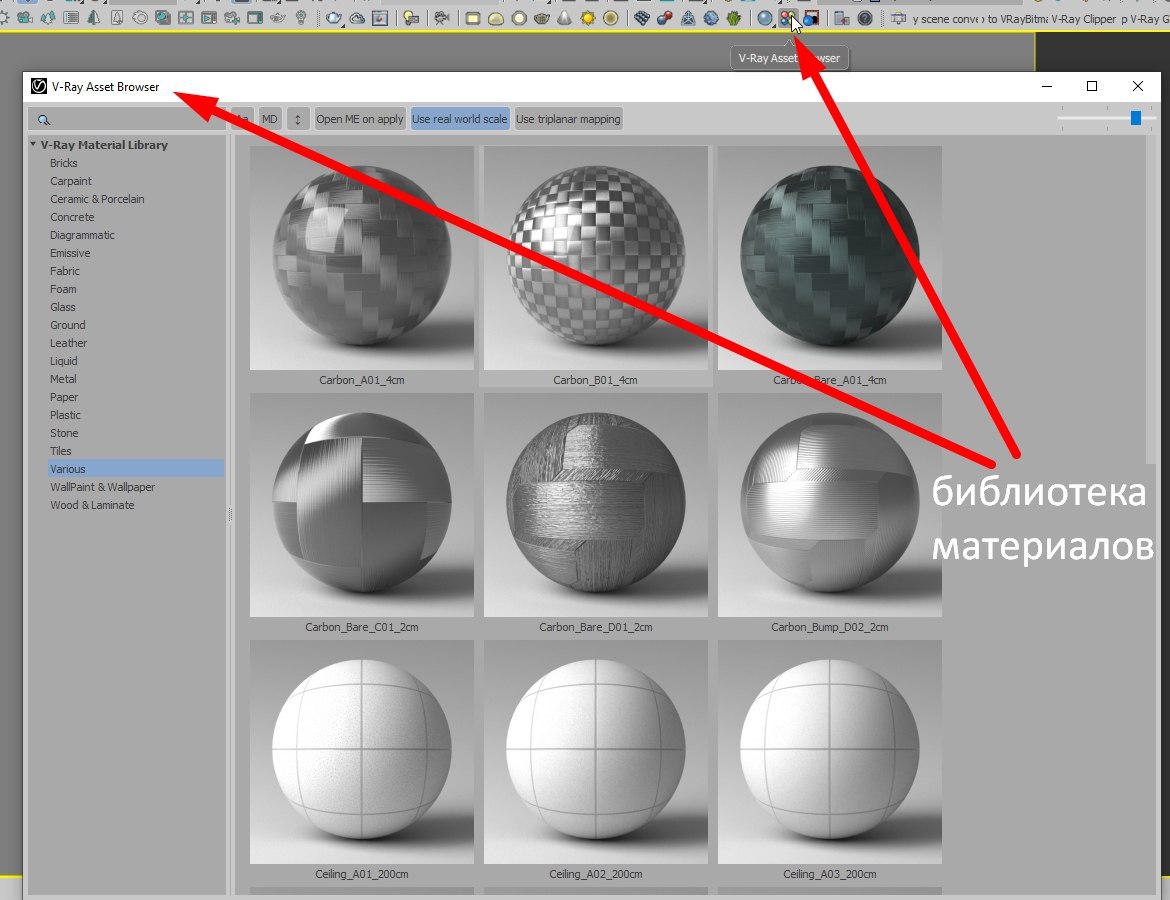1170x900 pixels.
Task: Create a V-Ray sun light
Action: point(588,18)
